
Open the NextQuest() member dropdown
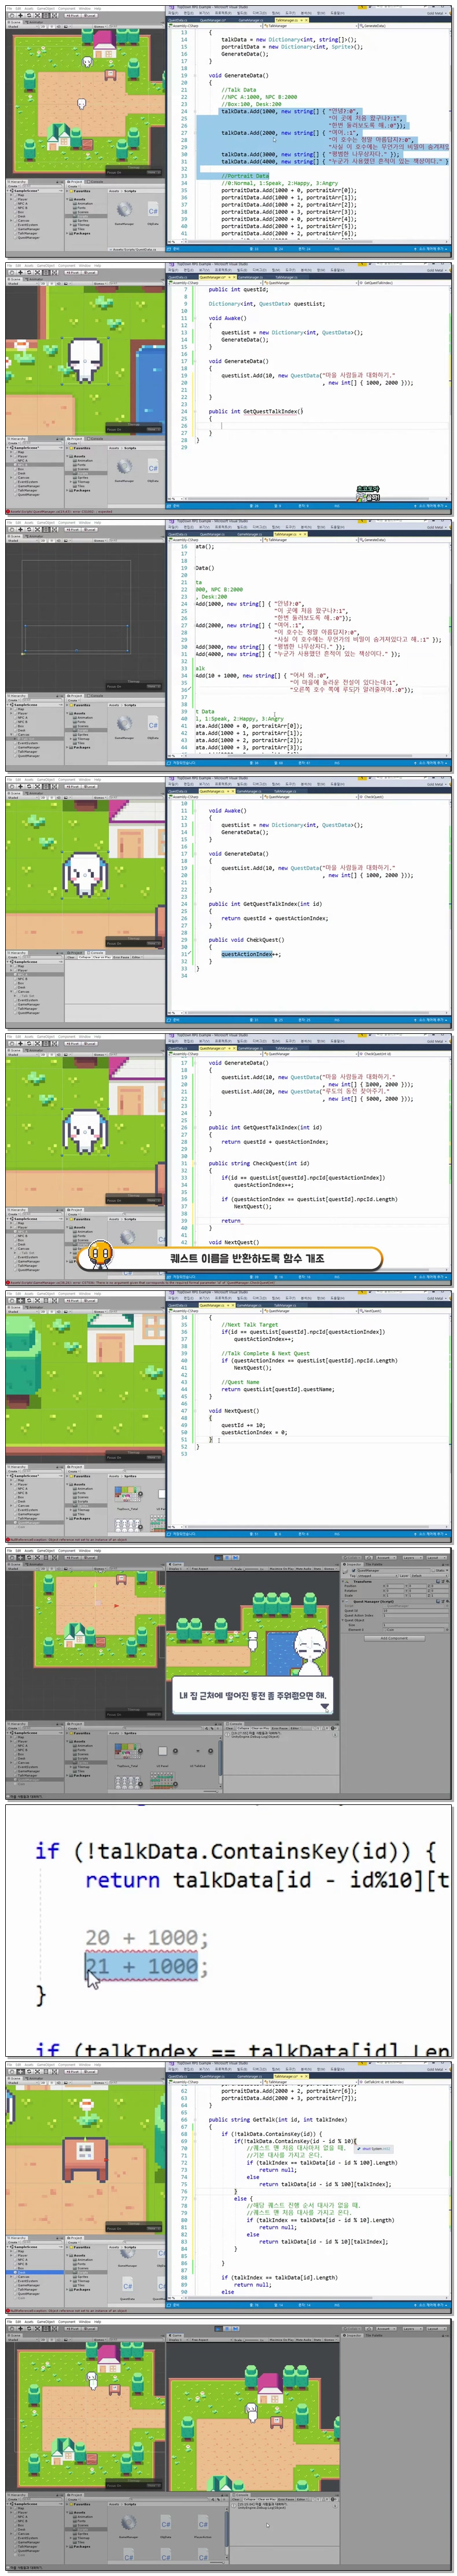pos(400,1310)
